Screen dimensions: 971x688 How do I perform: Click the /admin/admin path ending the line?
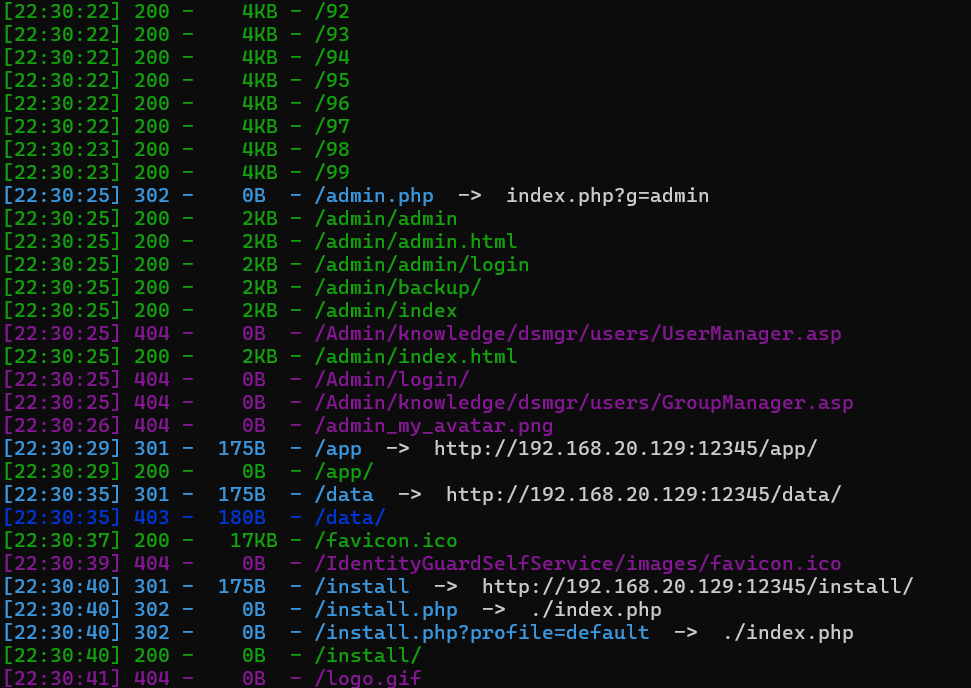coord(386,219)
